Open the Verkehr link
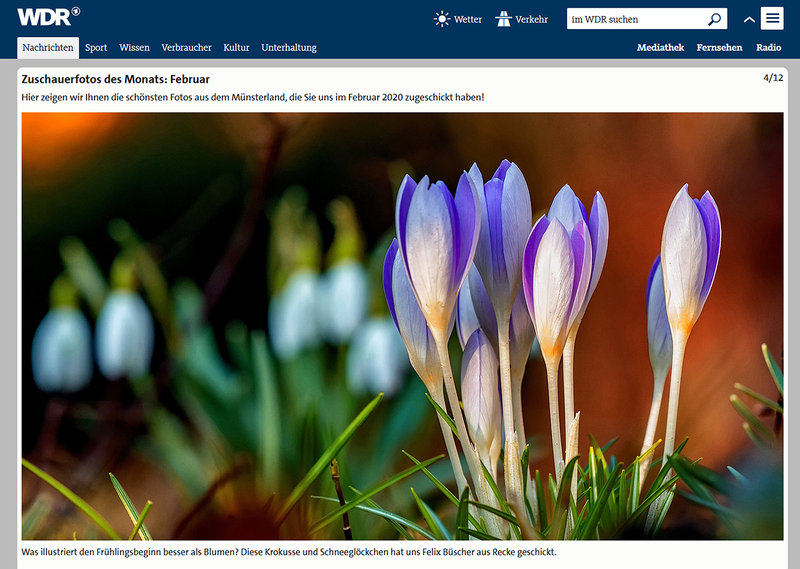 (531, 19)
